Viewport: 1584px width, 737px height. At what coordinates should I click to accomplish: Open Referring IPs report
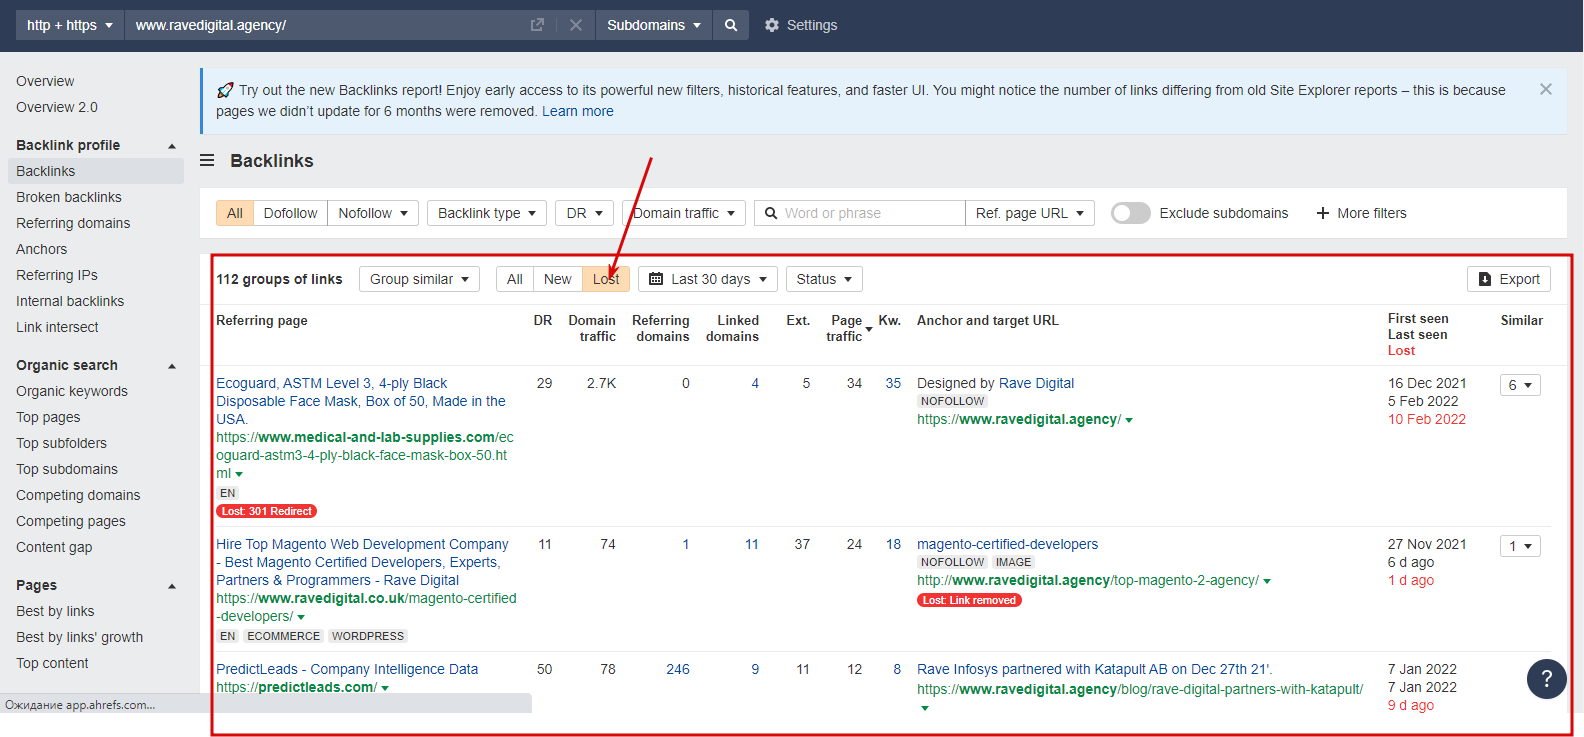57,275
